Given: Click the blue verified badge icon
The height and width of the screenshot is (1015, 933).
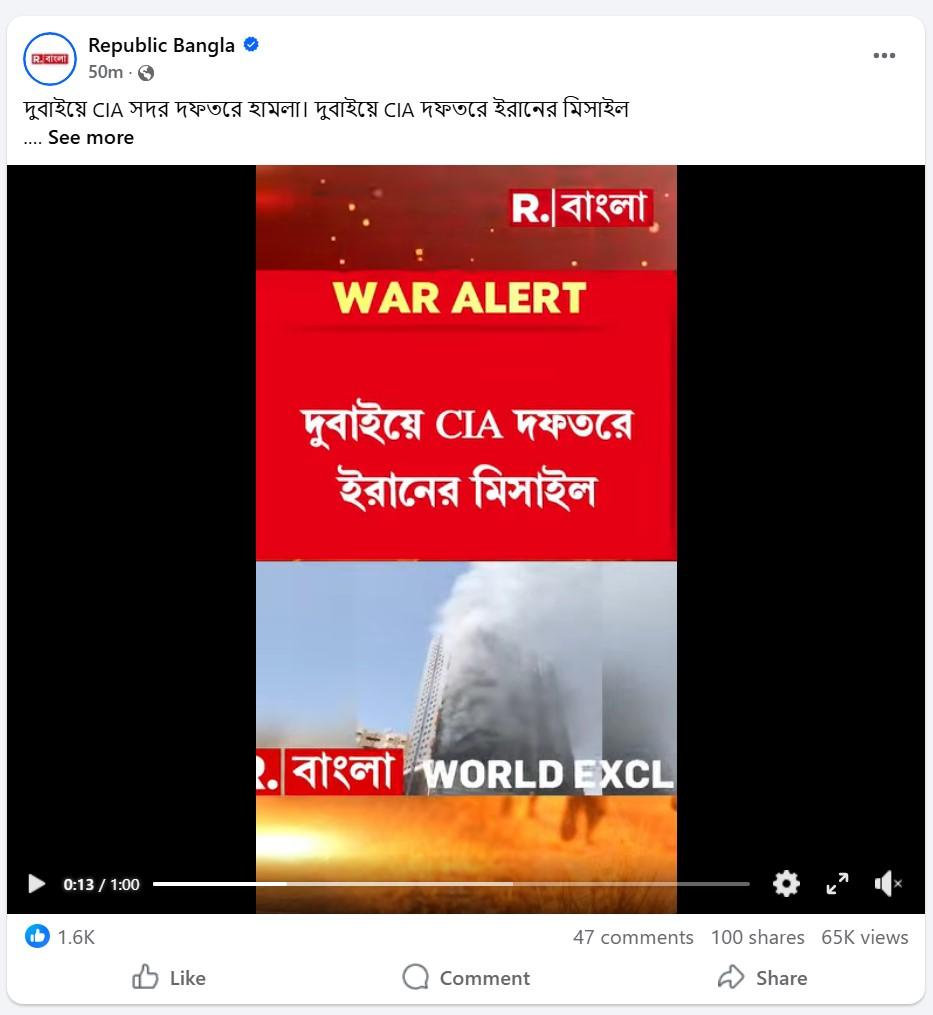Looking at the screenshot, I should pos(251,45).
